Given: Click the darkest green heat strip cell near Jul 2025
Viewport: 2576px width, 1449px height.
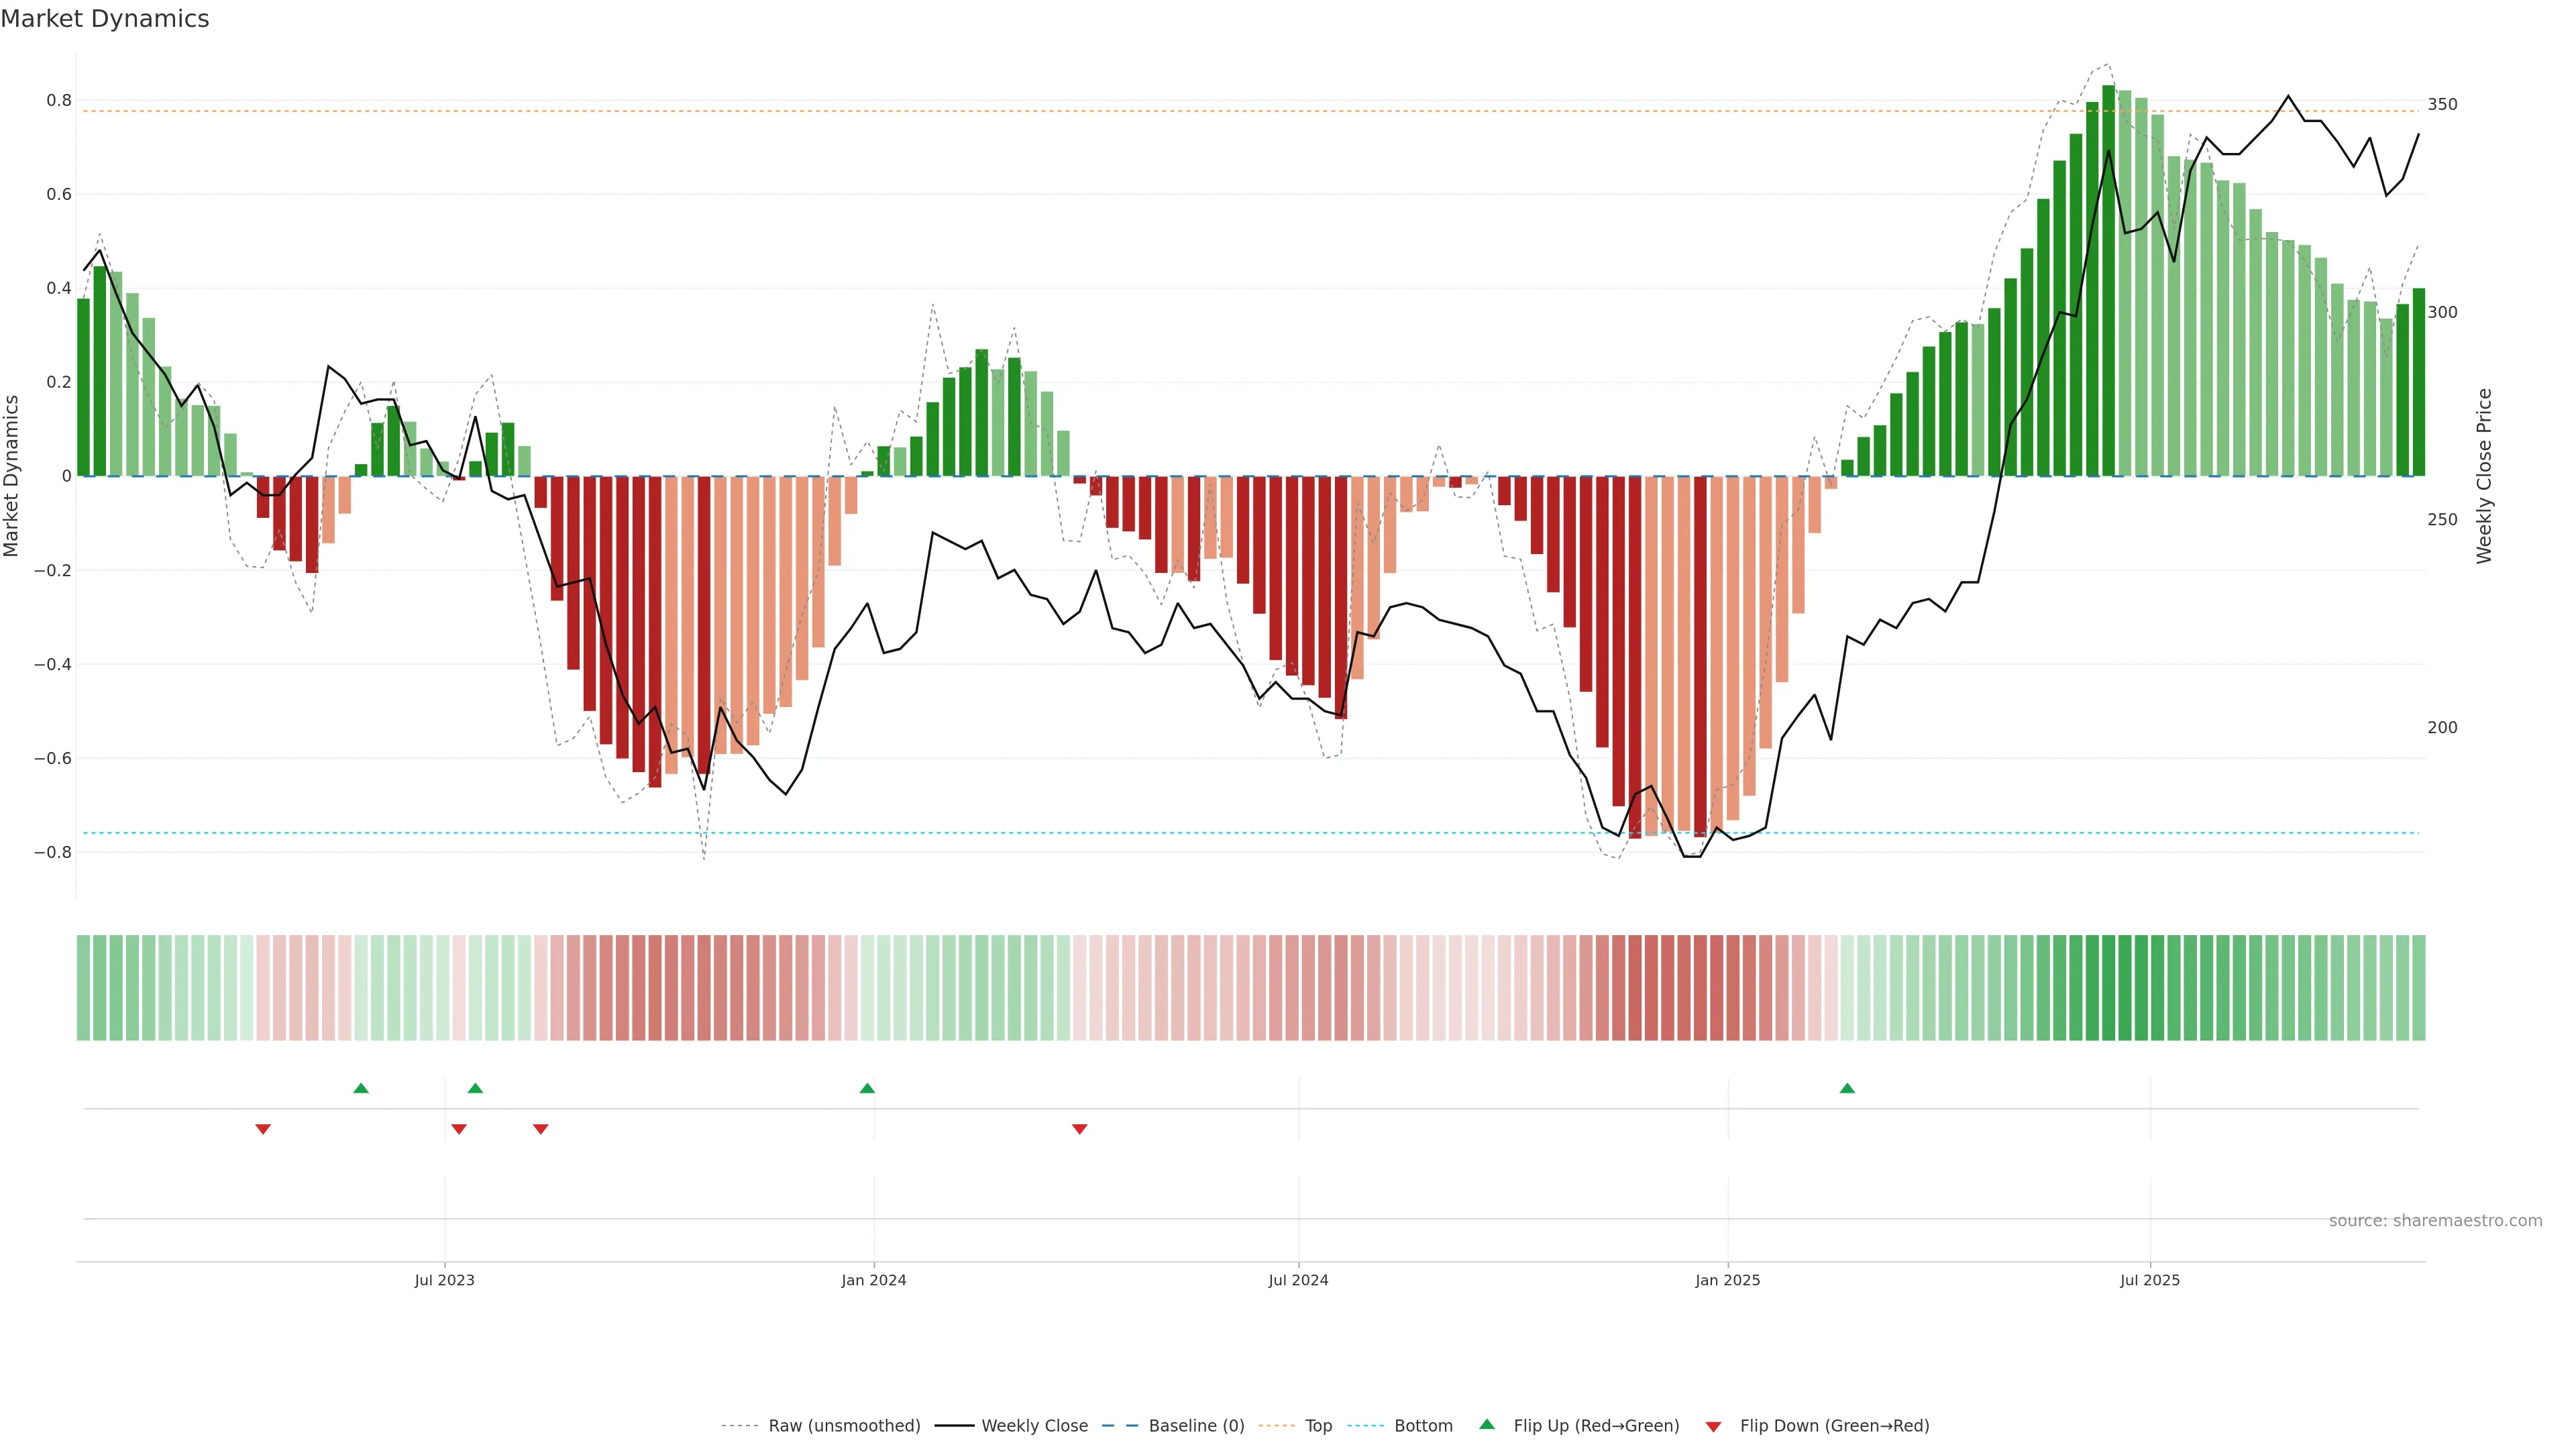Looking at the screenshot, I should coord(2108,987).
